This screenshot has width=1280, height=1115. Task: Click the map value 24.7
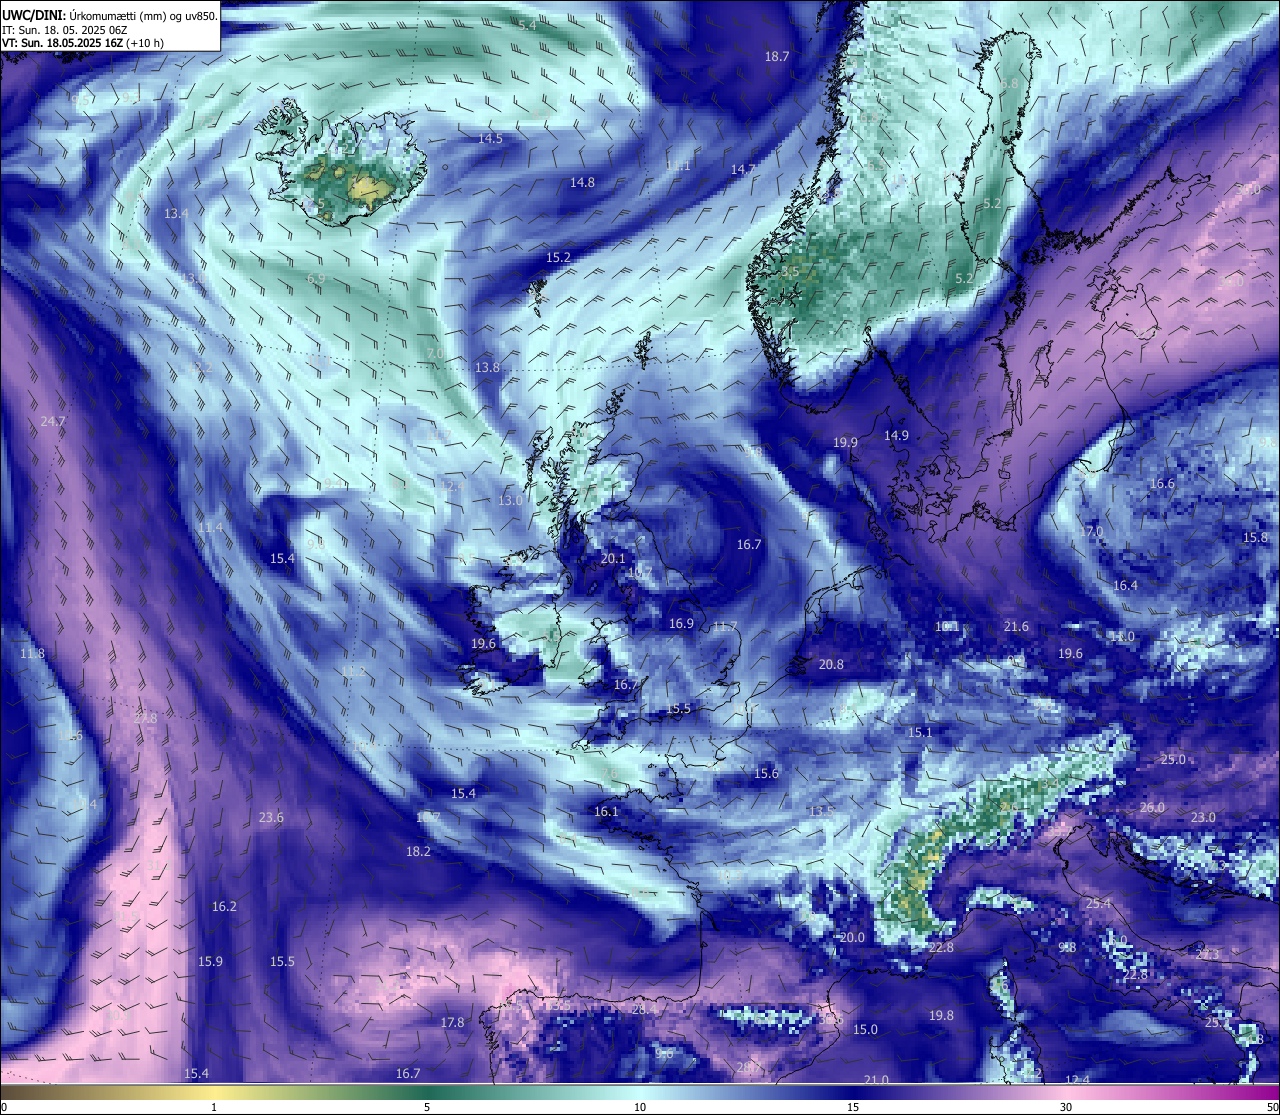point(53,422)
